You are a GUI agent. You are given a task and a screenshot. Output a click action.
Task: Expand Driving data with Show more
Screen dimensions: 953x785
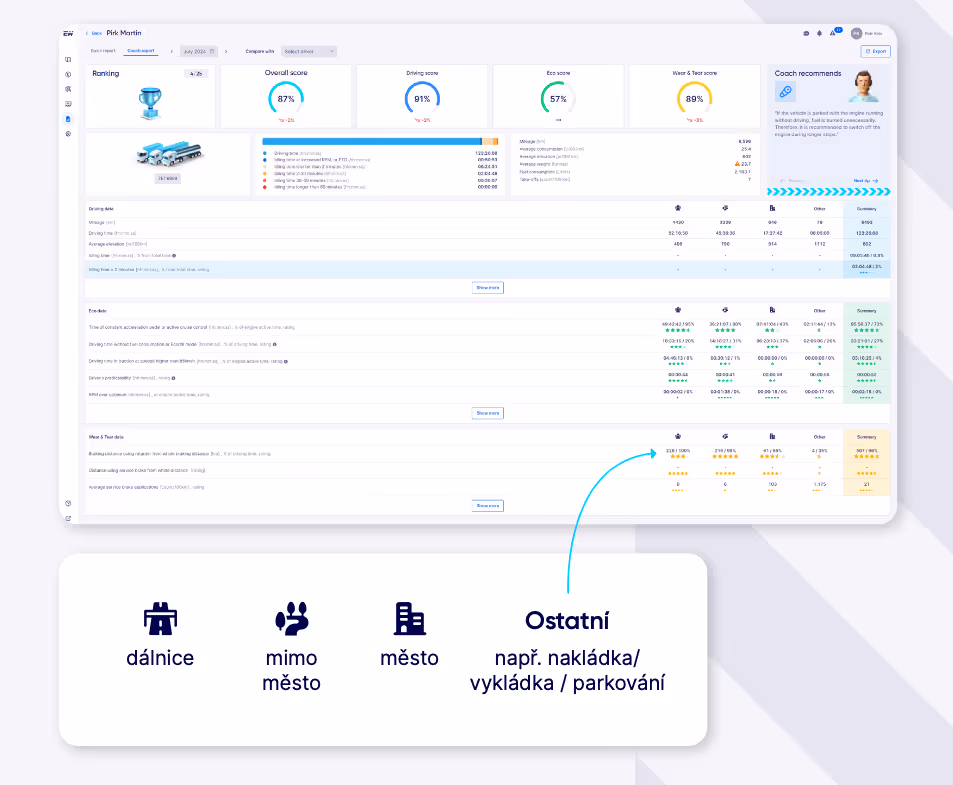coord(487,287)
